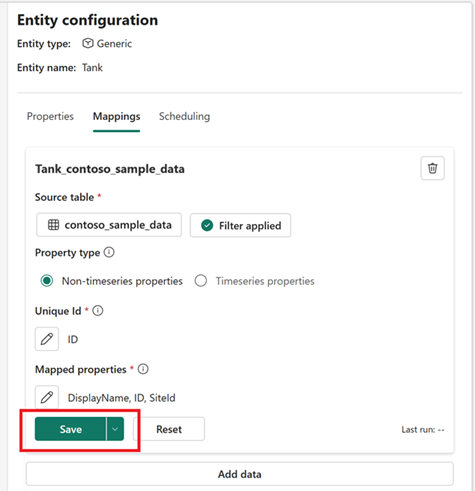The width and height of the screenshot is (475, 491).
Task: Edit the Unique Id with pencil icon
Action: click(x=47, y=339)
